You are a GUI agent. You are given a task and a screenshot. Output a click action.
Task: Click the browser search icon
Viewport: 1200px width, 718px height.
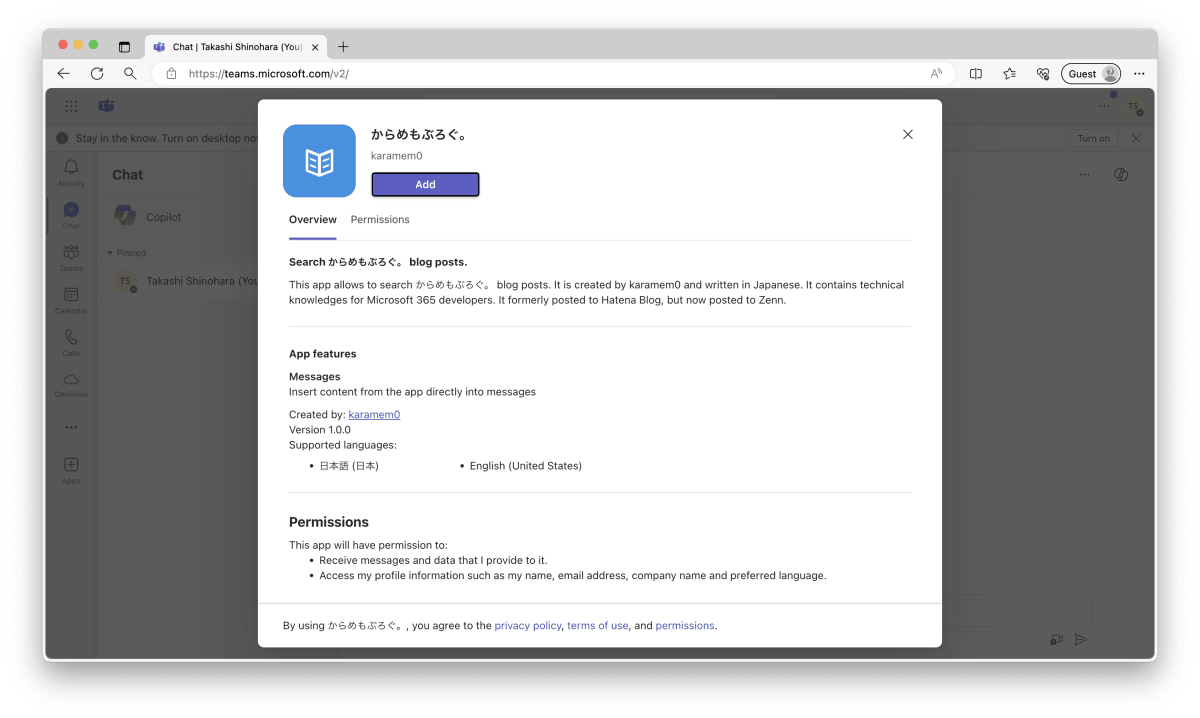point(130,74)
